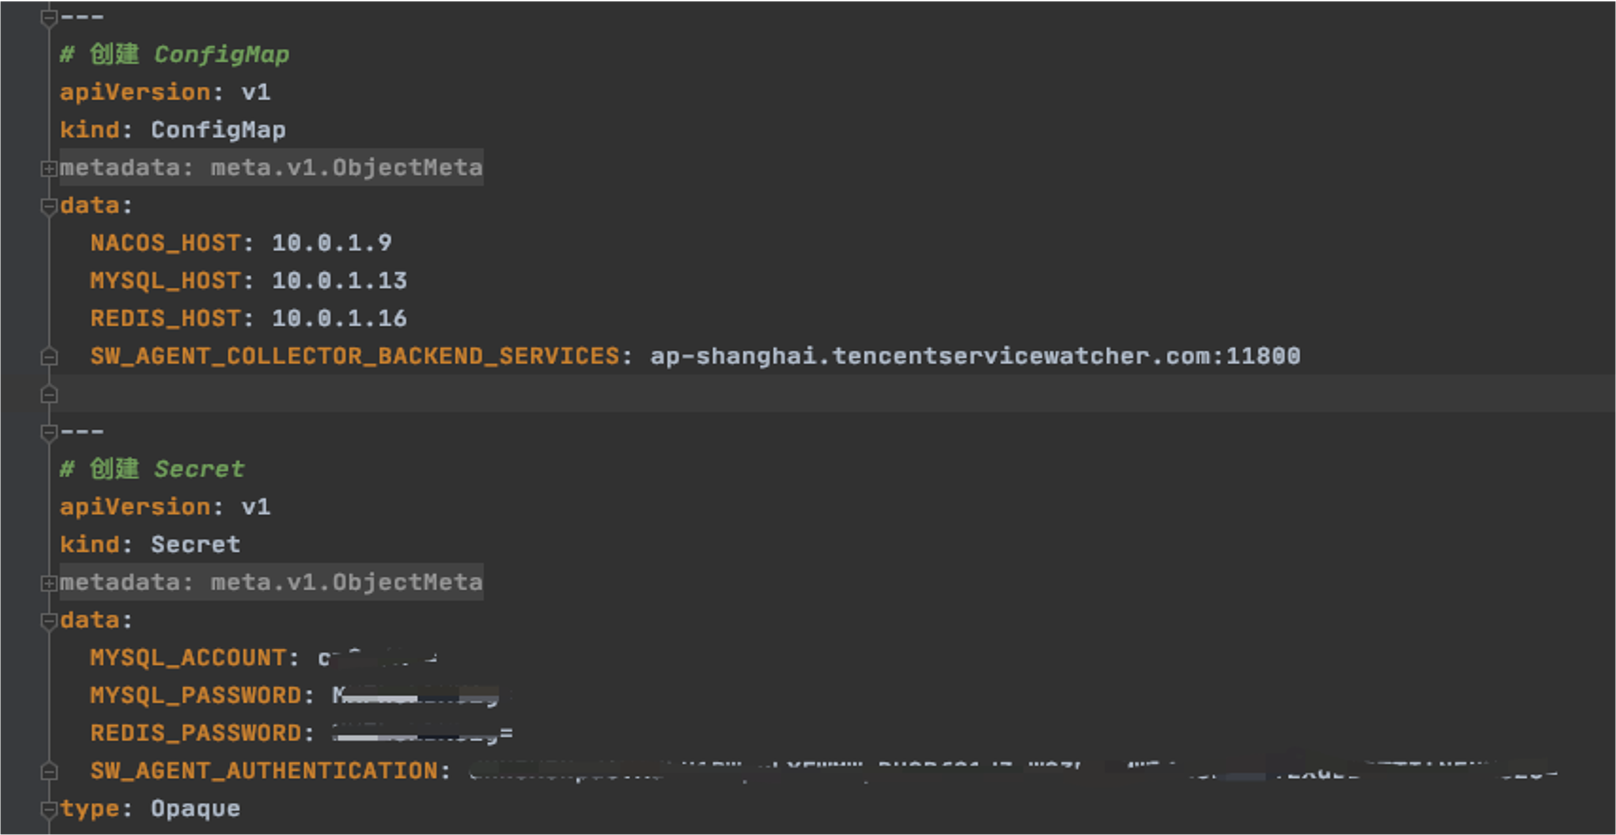
Task: Place cursor on NACOS_HOST value 10.0.1.9
Action: [331, 243]
